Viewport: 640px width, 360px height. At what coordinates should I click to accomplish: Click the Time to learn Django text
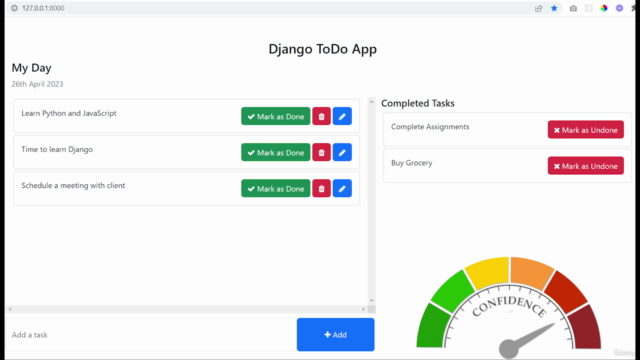tap(57, 149)
